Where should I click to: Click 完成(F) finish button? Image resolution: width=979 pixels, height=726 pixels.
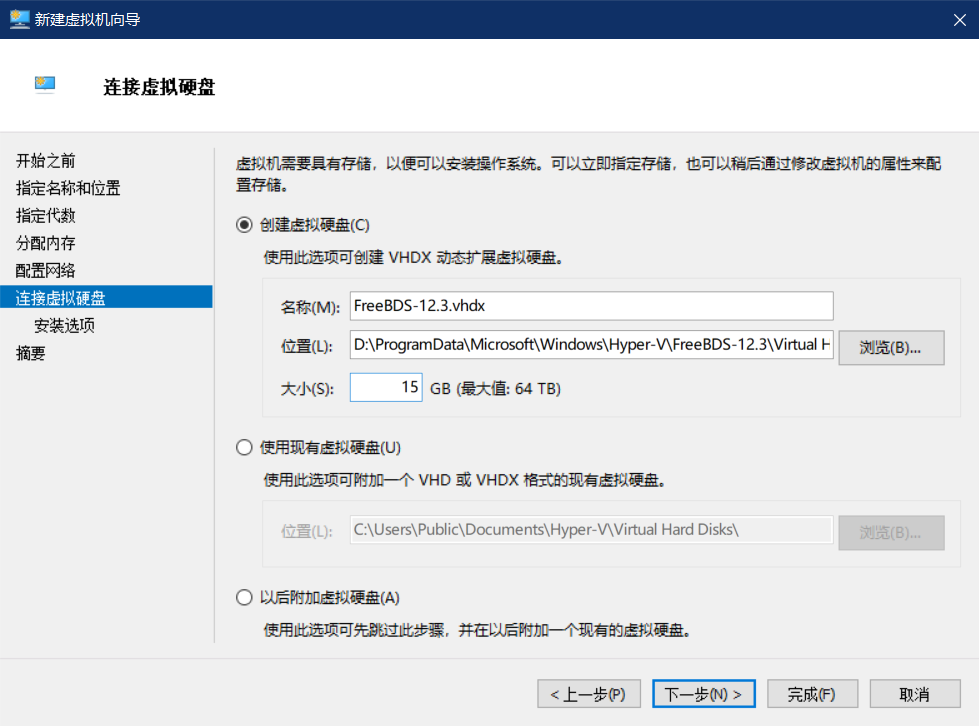(812, 694)
